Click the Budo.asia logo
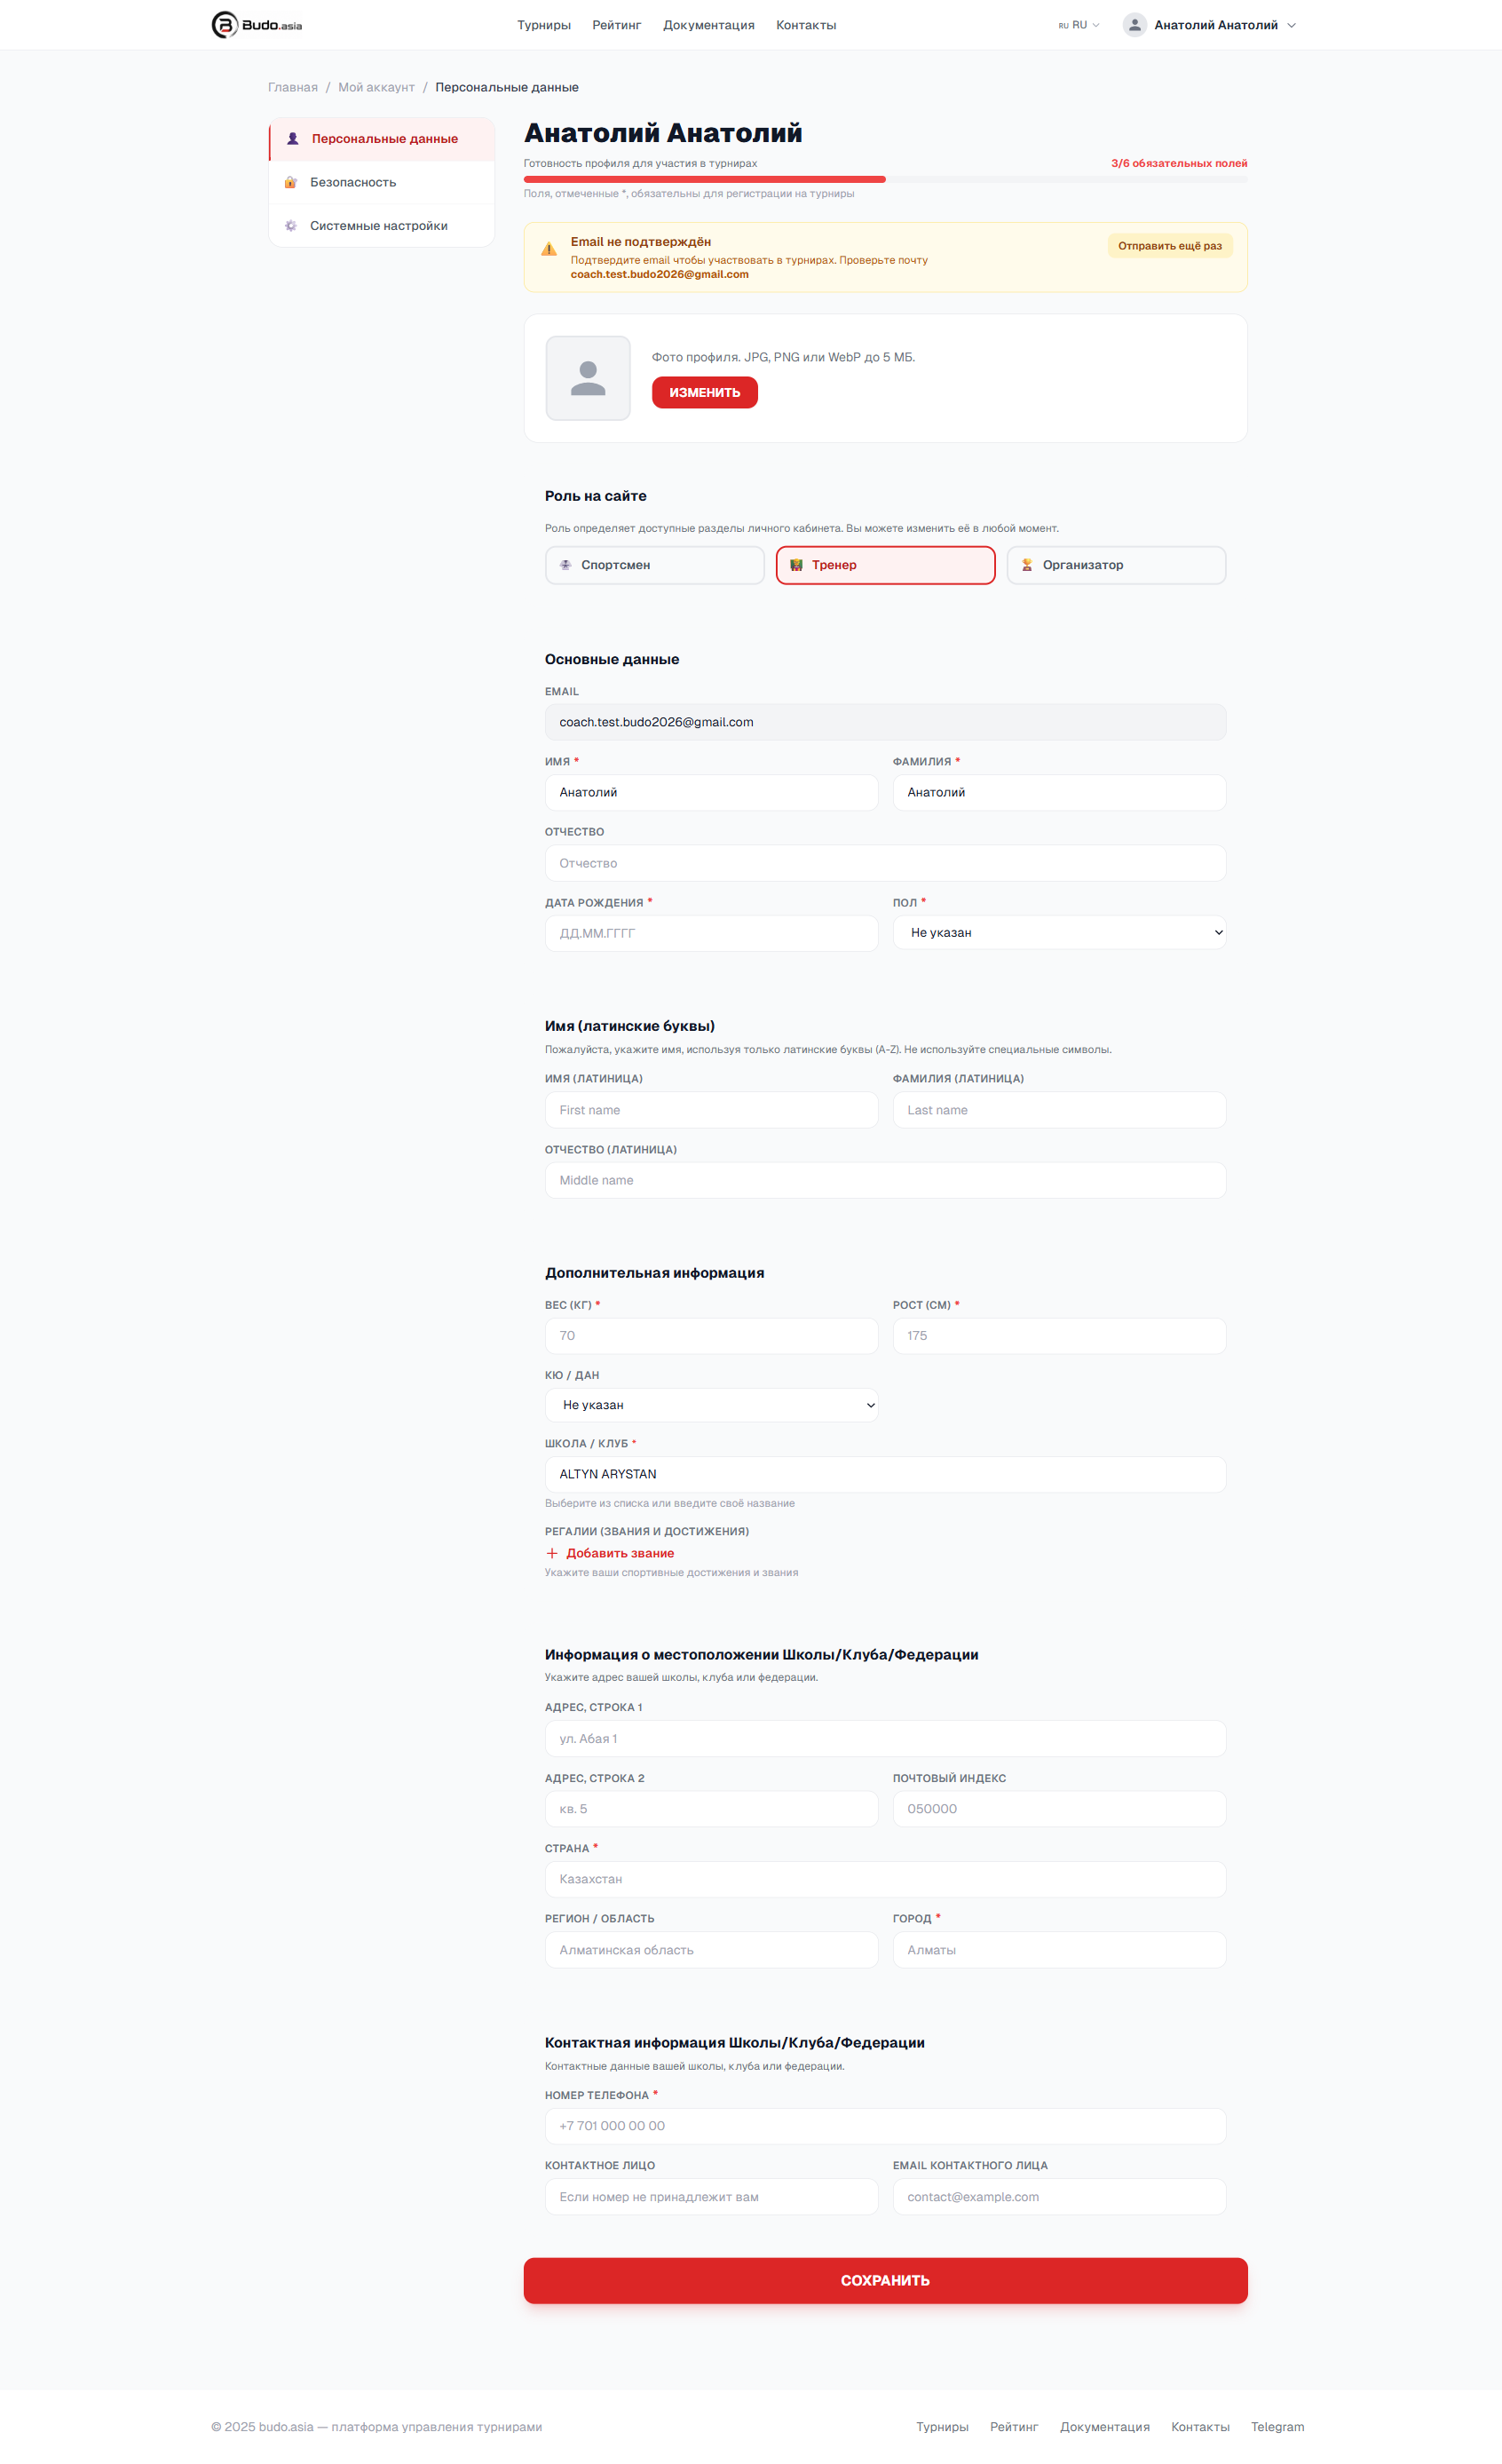The height and width of the screenshot is (2464, 1502). coord(256,25)
